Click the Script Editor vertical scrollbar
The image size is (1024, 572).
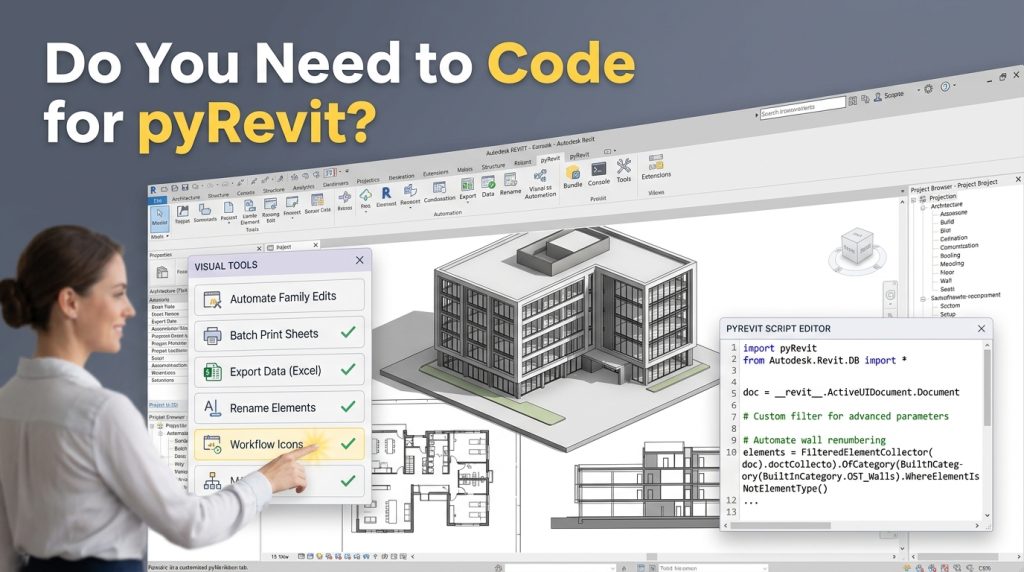pyautogui.click(x=987, y=388)
